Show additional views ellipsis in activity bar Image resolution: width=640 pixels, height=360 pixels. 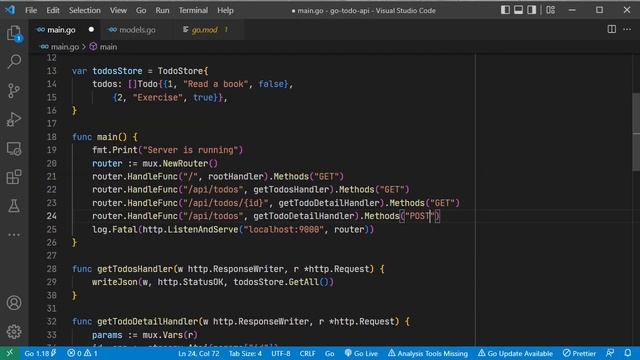tap(14, 235)
